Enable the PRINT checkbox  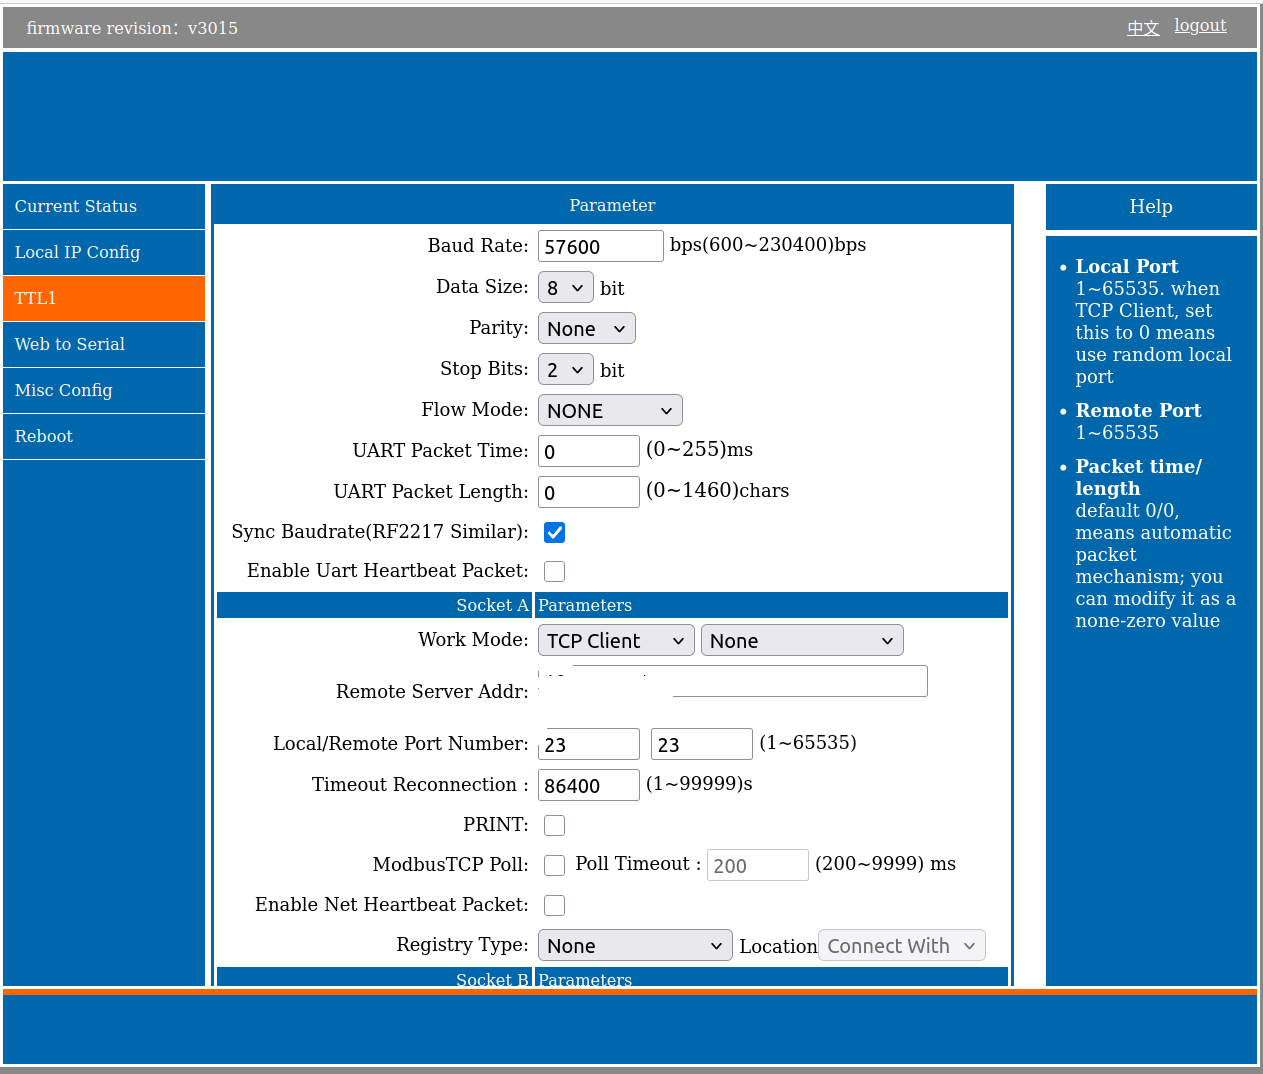554,826
